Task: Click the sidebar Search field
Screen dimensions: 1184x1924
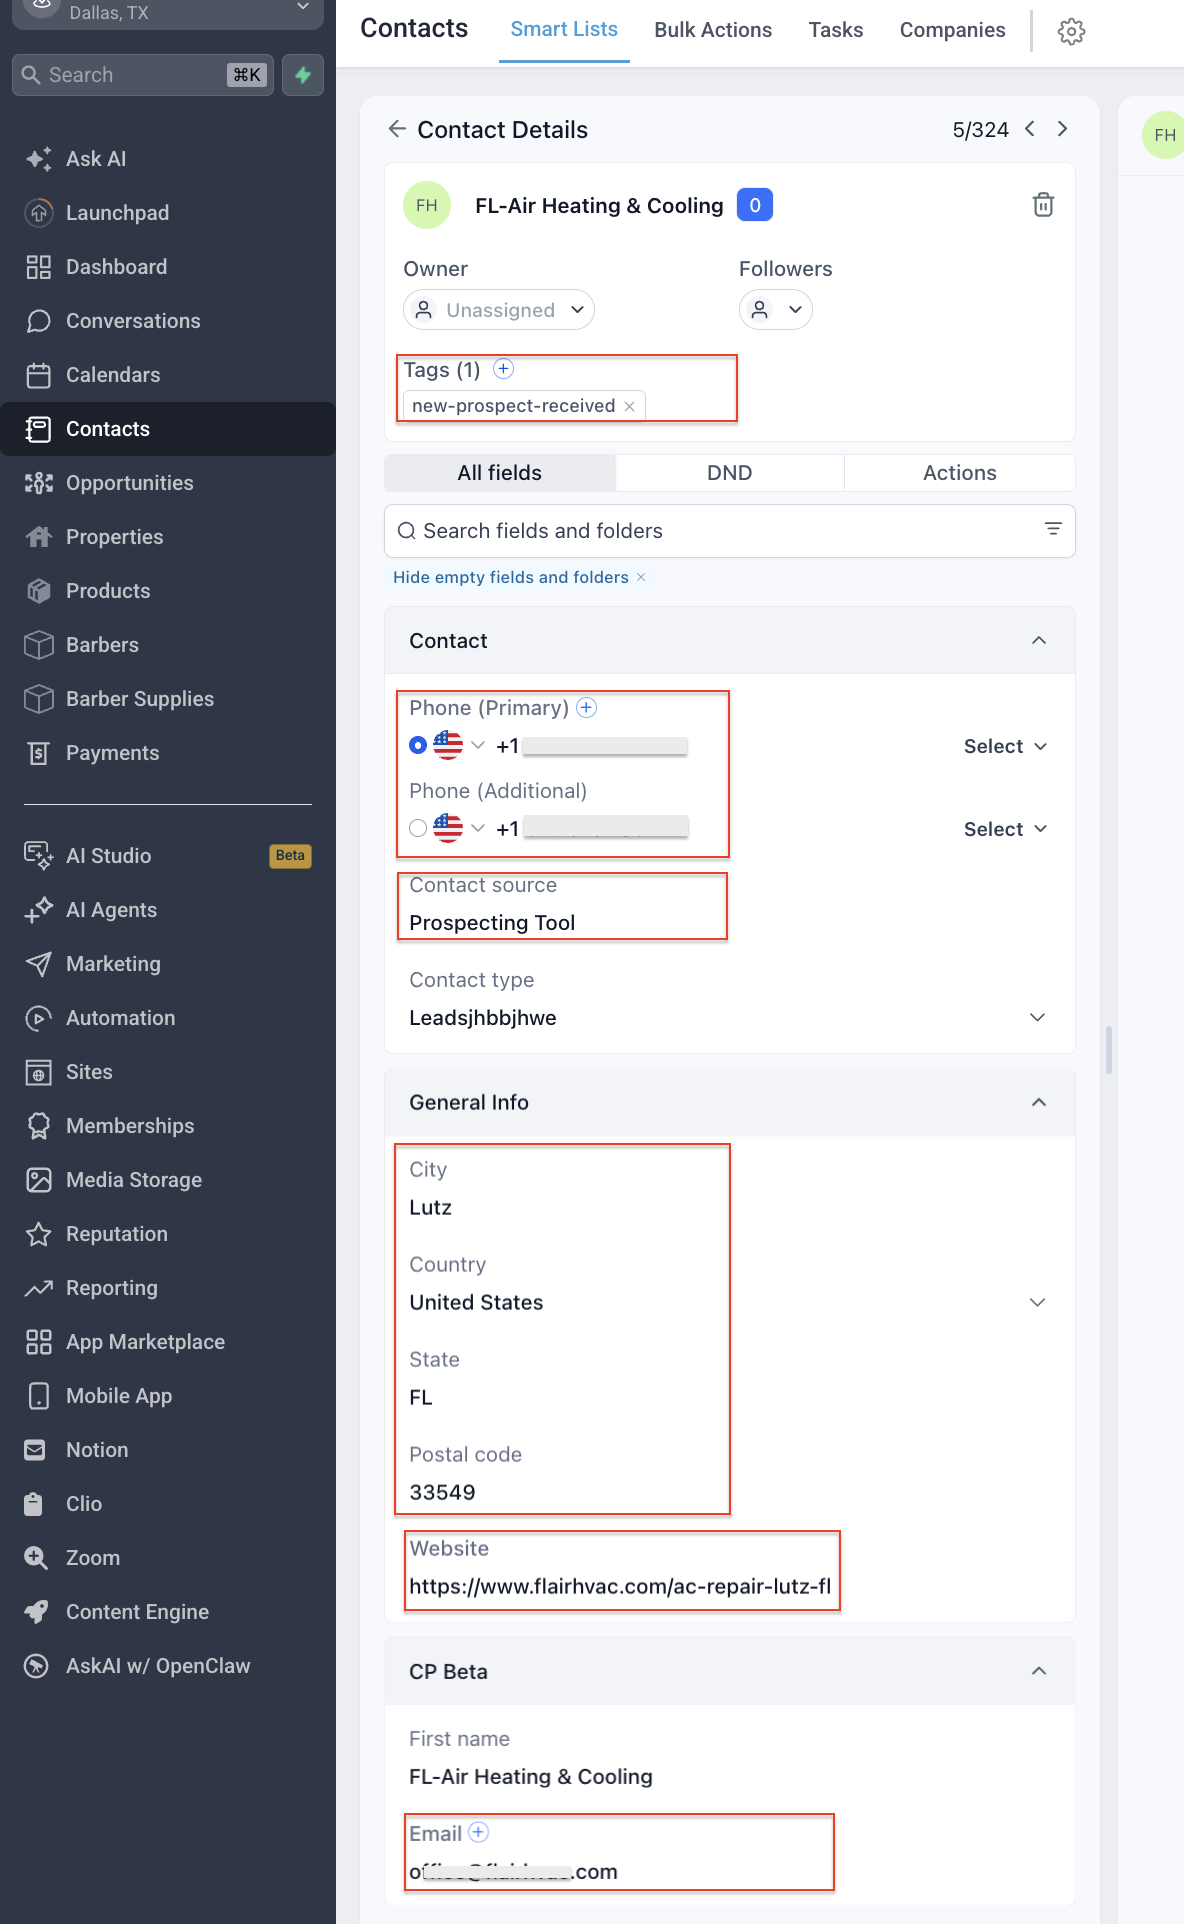Action: click(x=143, y=75)
